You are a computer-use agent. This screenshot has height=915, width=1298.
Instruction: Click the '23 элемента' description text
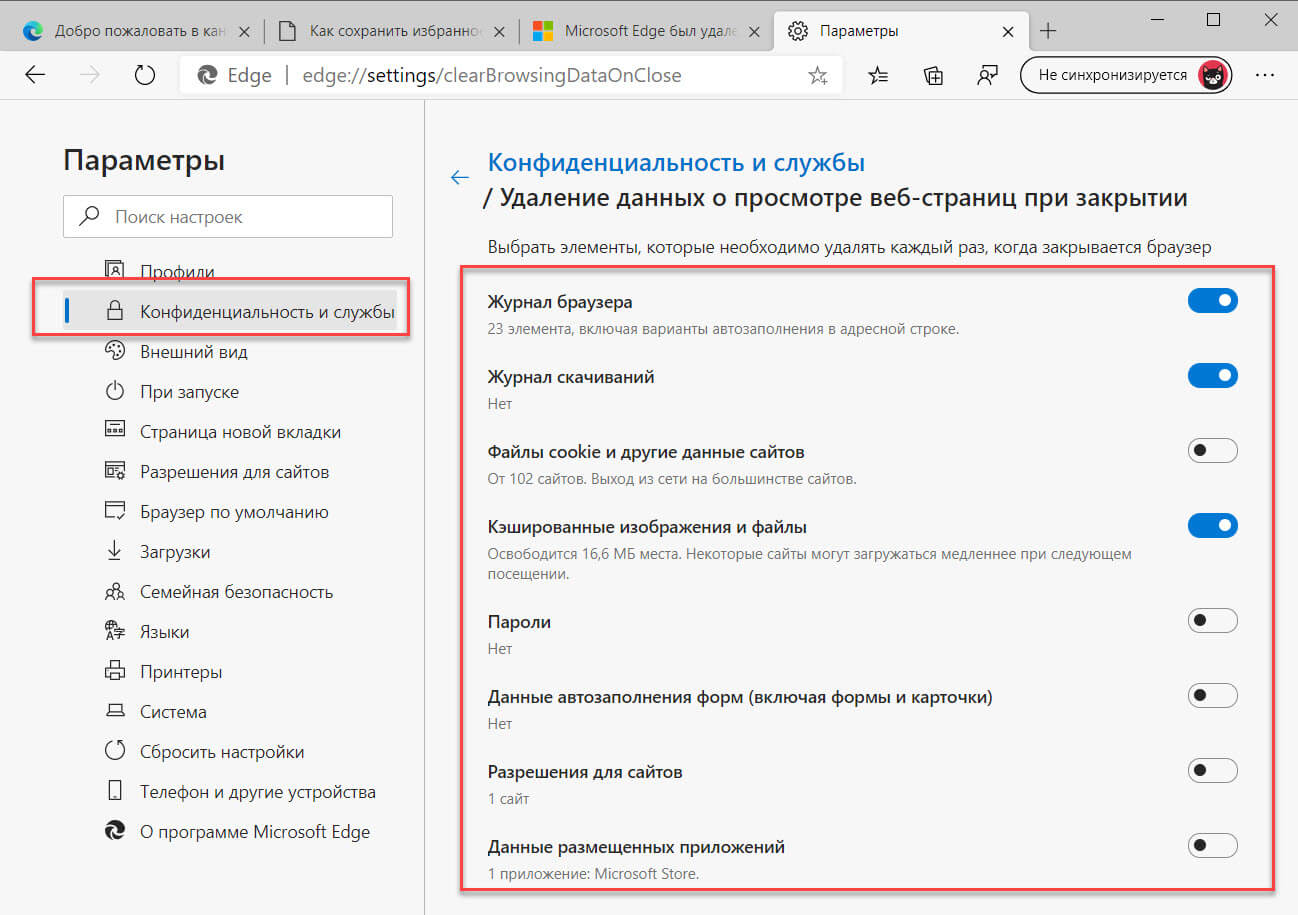pos(723,329)
